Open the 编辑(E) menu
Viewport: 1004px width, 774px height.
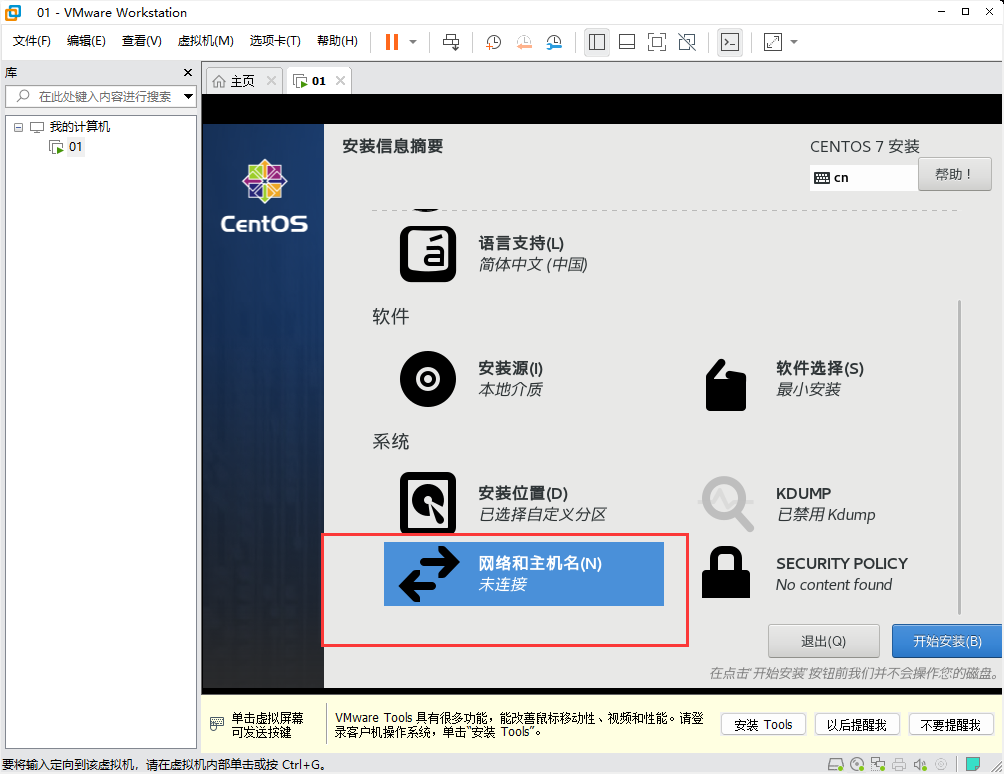[86, 41]
